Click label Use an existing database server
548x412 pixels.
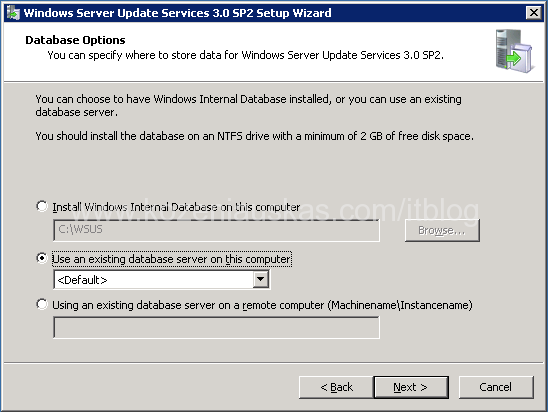pos(172,259)
